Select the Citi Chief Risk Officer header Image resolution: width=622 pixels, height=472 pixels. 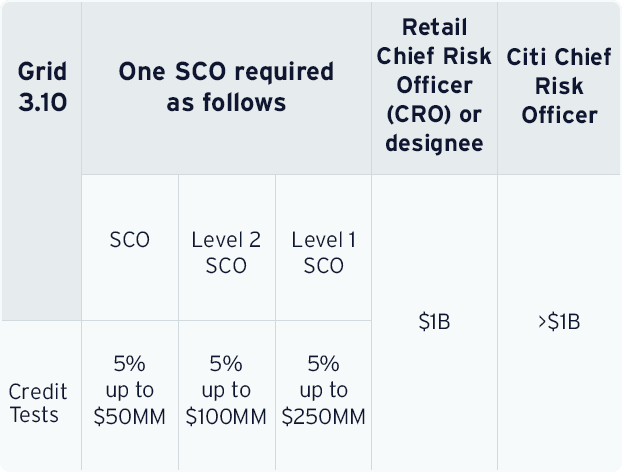pyautogui.click(x=559, y=85)
